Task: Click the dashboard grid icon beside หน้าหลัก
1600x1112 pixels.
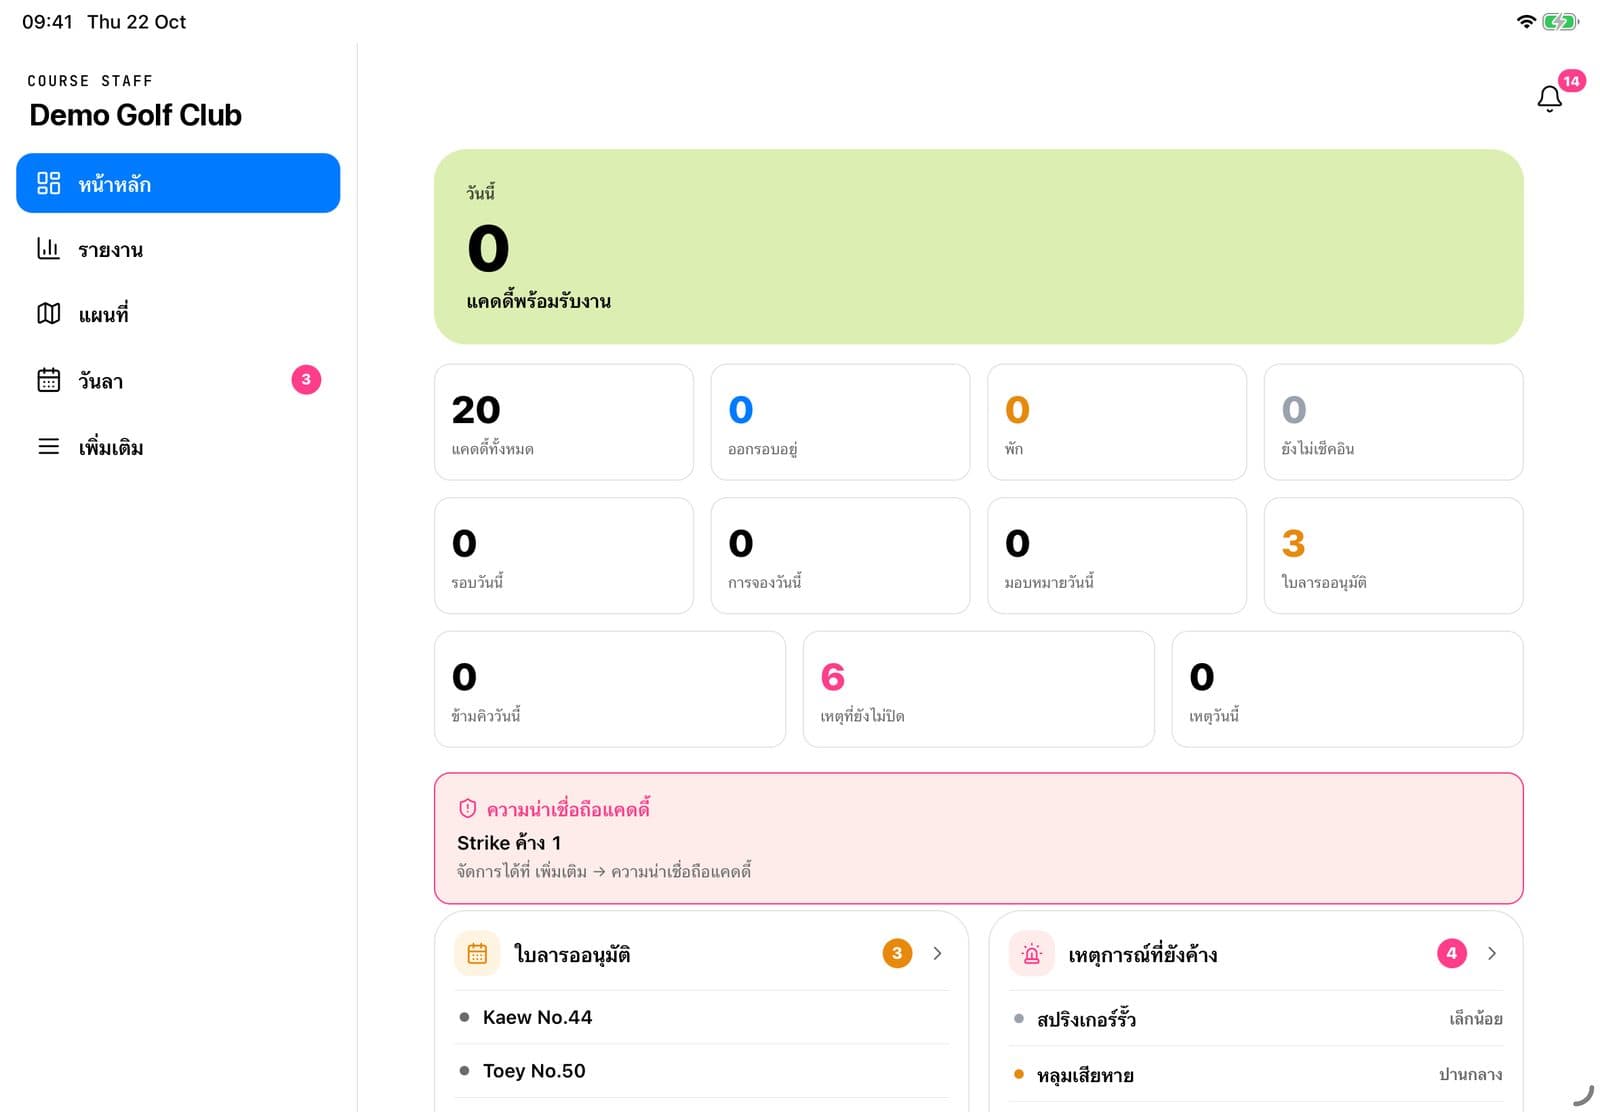Action: point(49,183)
